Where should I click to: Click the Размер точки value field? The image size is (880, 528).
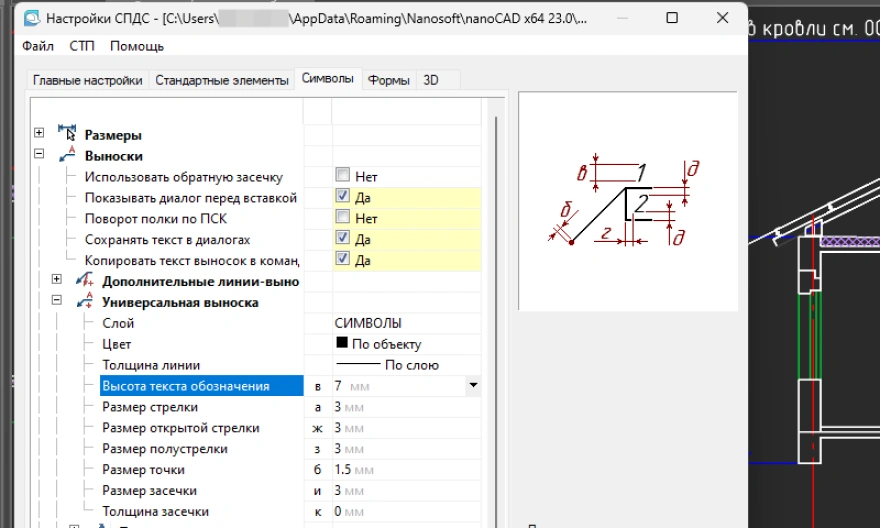point(400,469)
